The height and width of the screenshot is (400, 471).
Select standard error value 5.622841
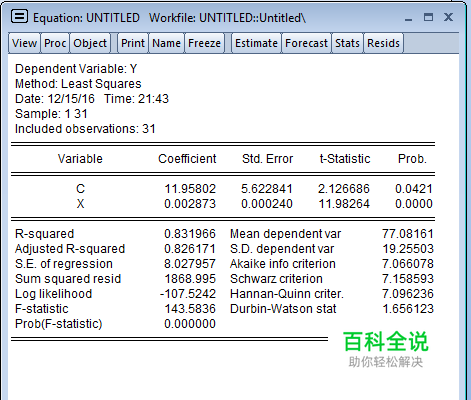[x=267, y=189]
